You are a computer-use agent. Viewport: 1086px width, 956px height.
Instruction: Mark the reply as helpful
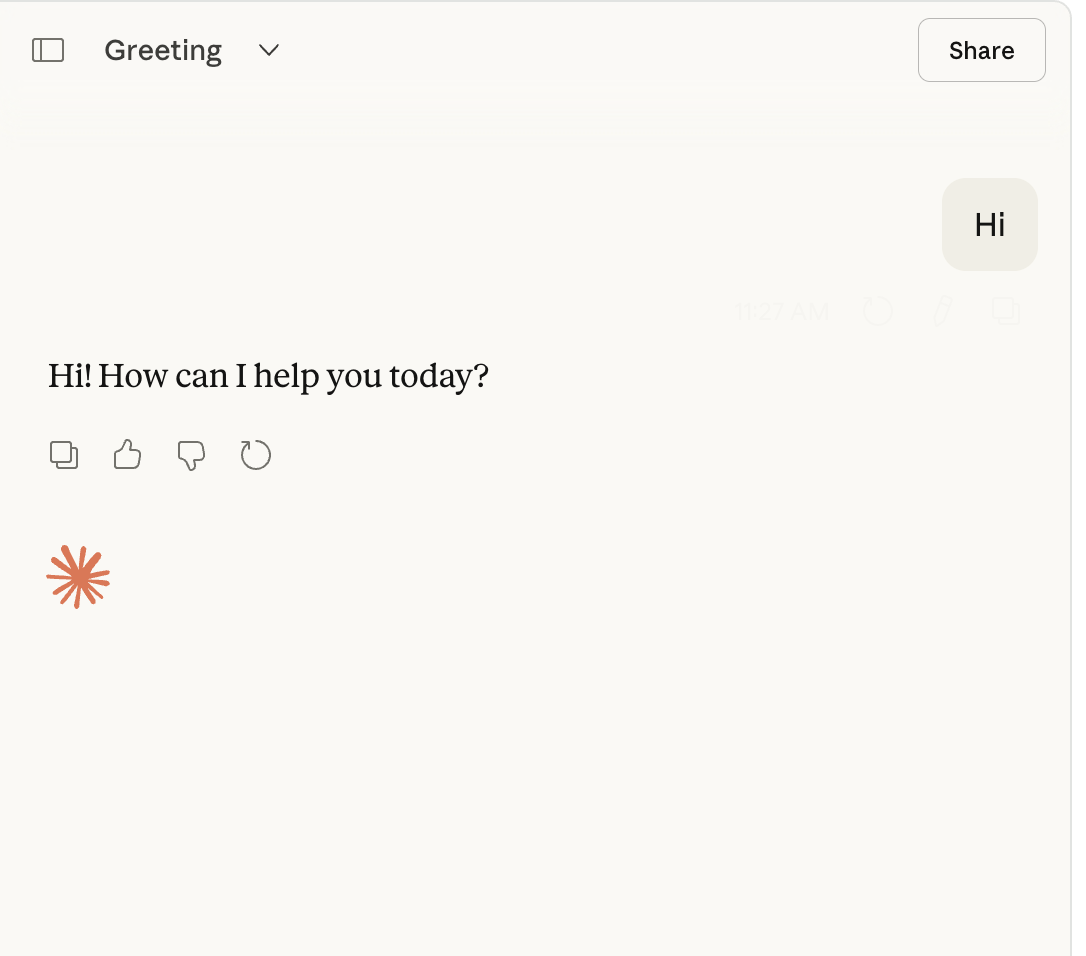(127, 455)
